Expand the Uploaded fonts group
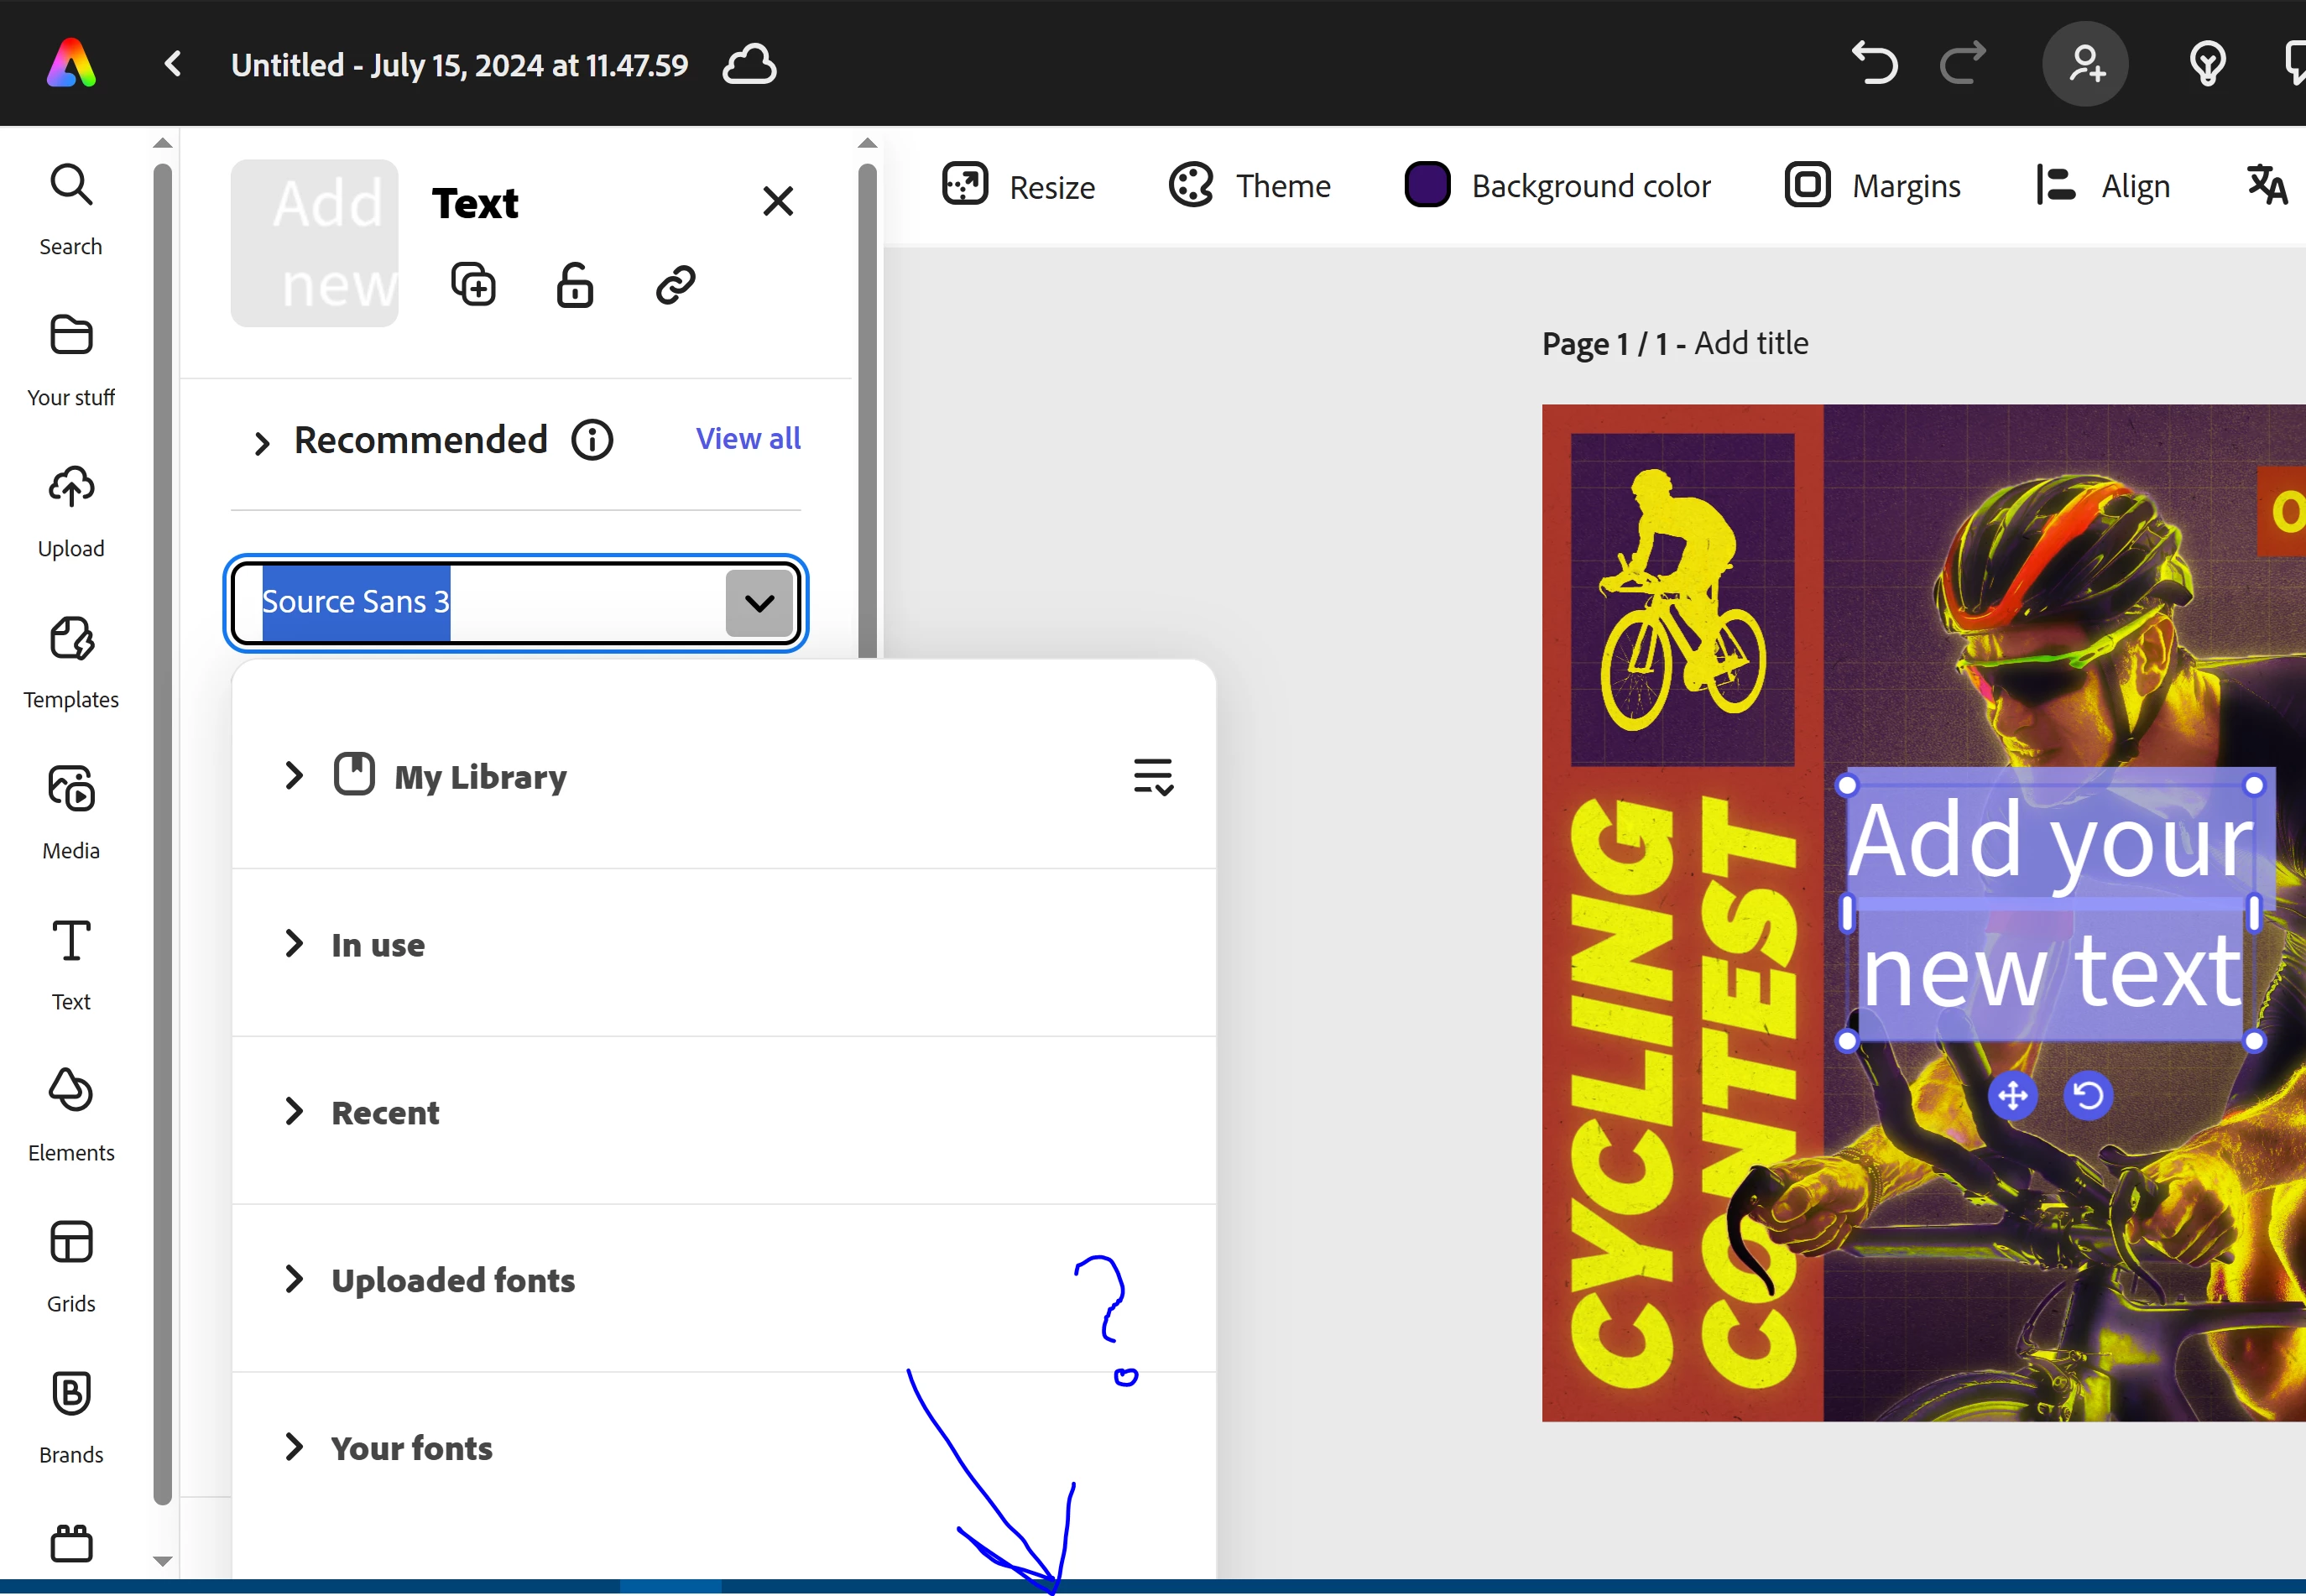This screenshot has height=1596, width=2306. (x=293, y=1279)
